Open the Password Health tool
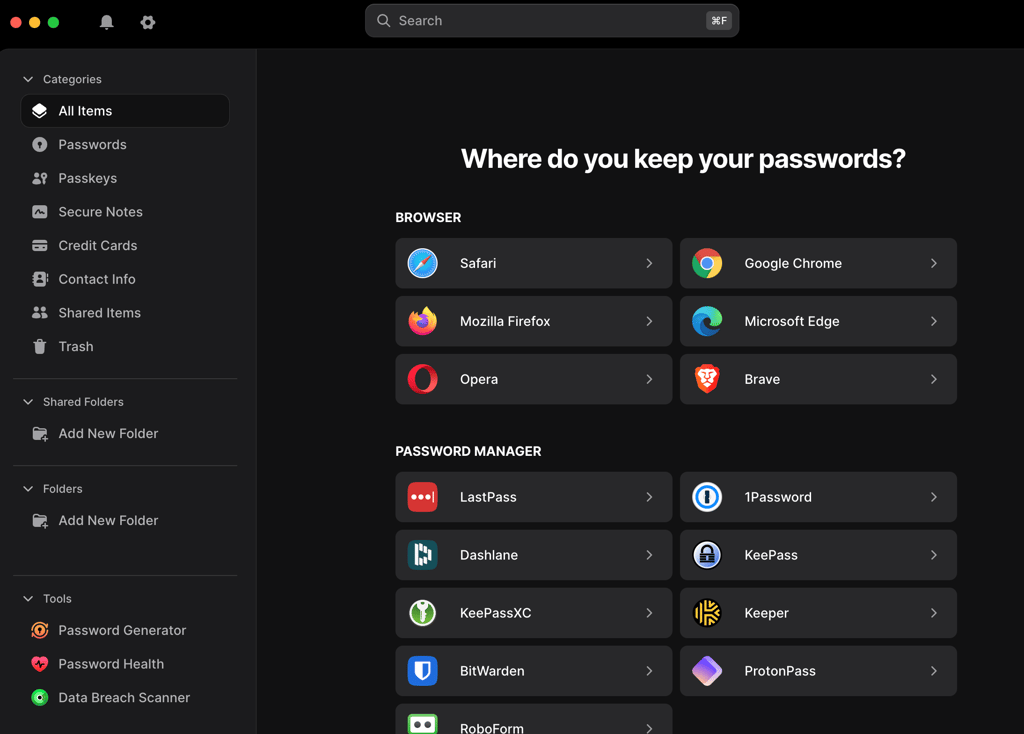 coord(125,664)
